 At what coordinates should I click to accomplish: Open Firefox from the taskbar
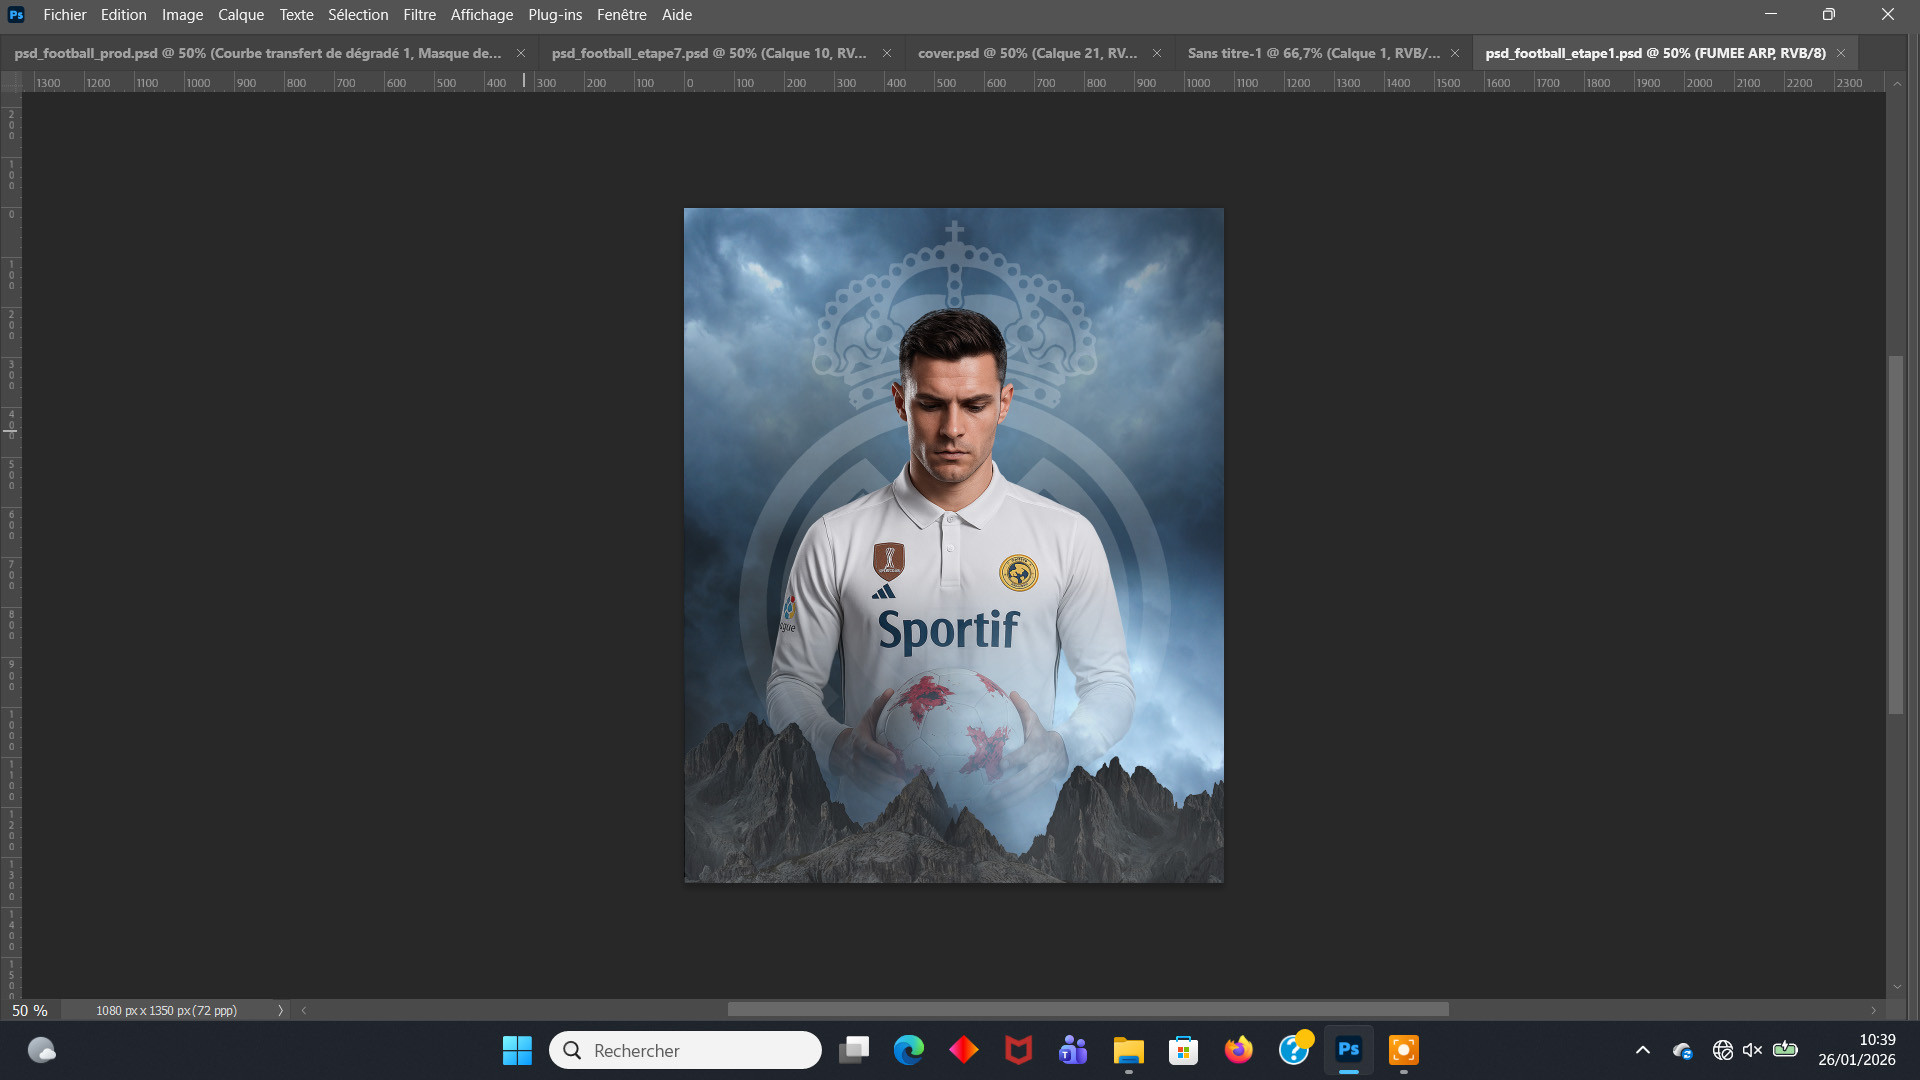point(1238,1050)
